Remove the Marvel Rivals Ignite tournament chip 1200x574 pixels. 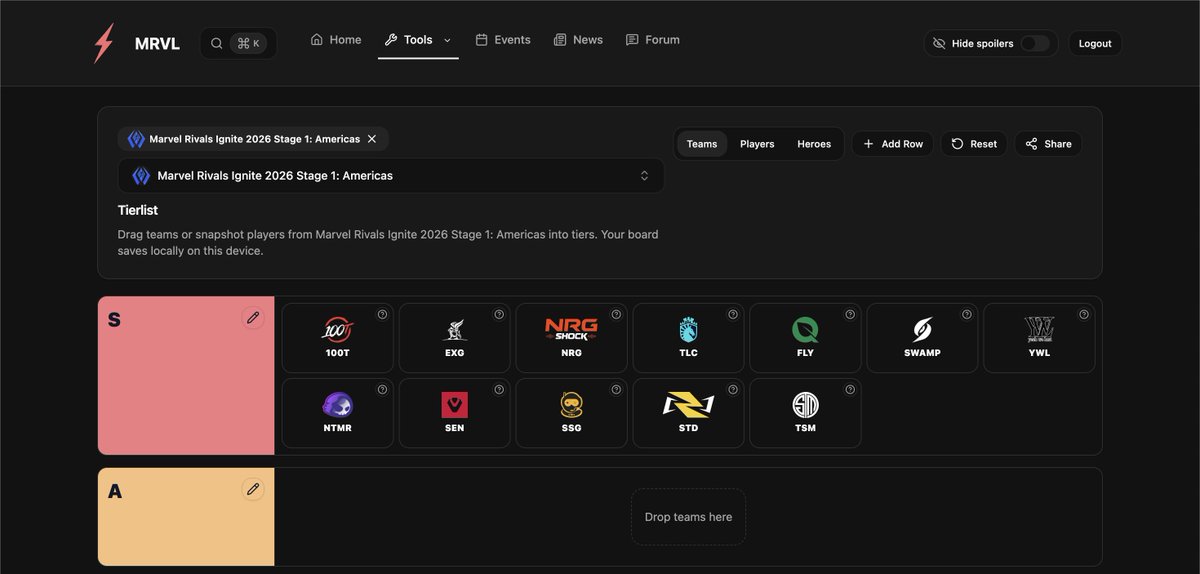(372, 139)
